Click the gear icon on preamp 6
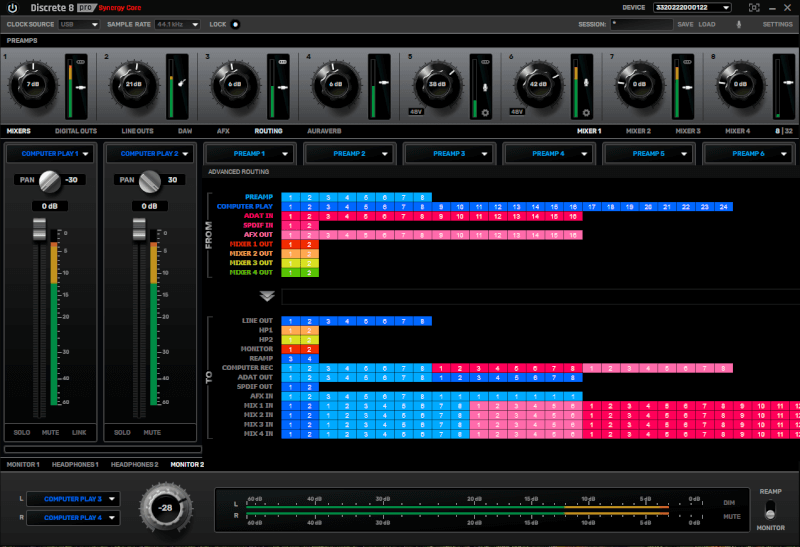Screen dimensions: 800x547 [x=586, y=112]
